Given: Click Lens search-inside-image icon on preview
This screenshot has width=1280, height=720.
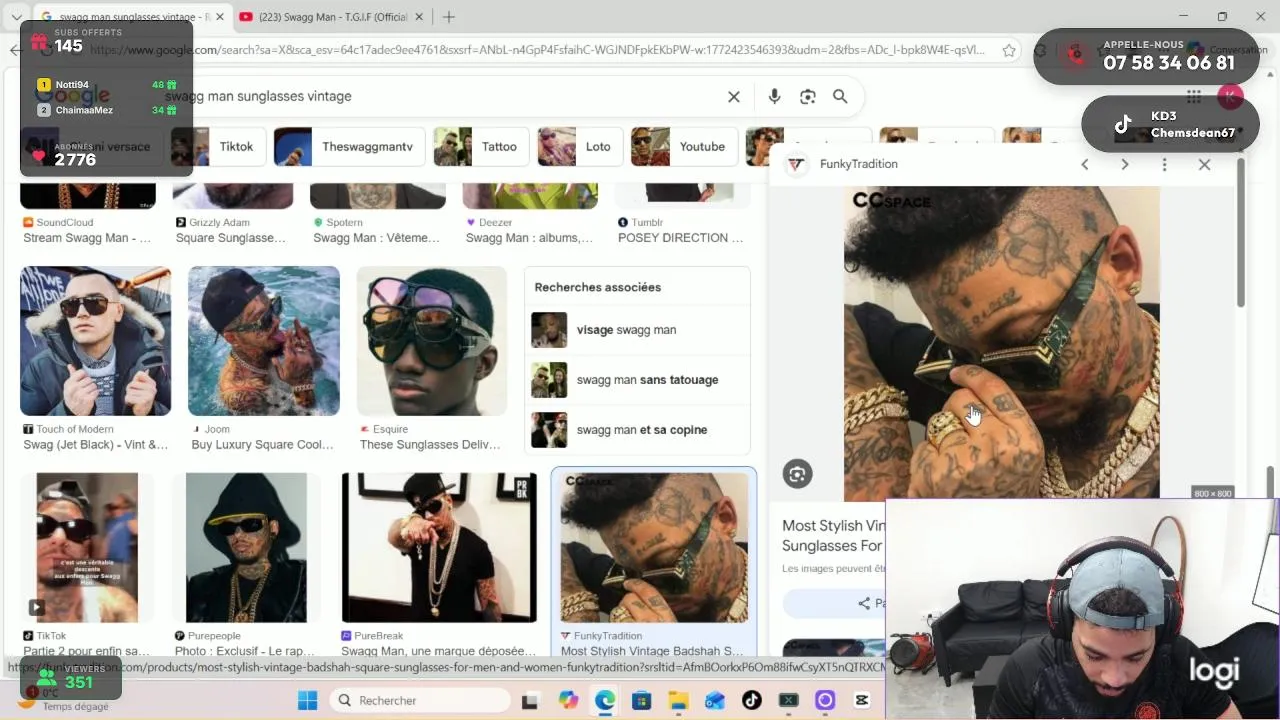Looking at the screenshot, I should click(797, 474).
